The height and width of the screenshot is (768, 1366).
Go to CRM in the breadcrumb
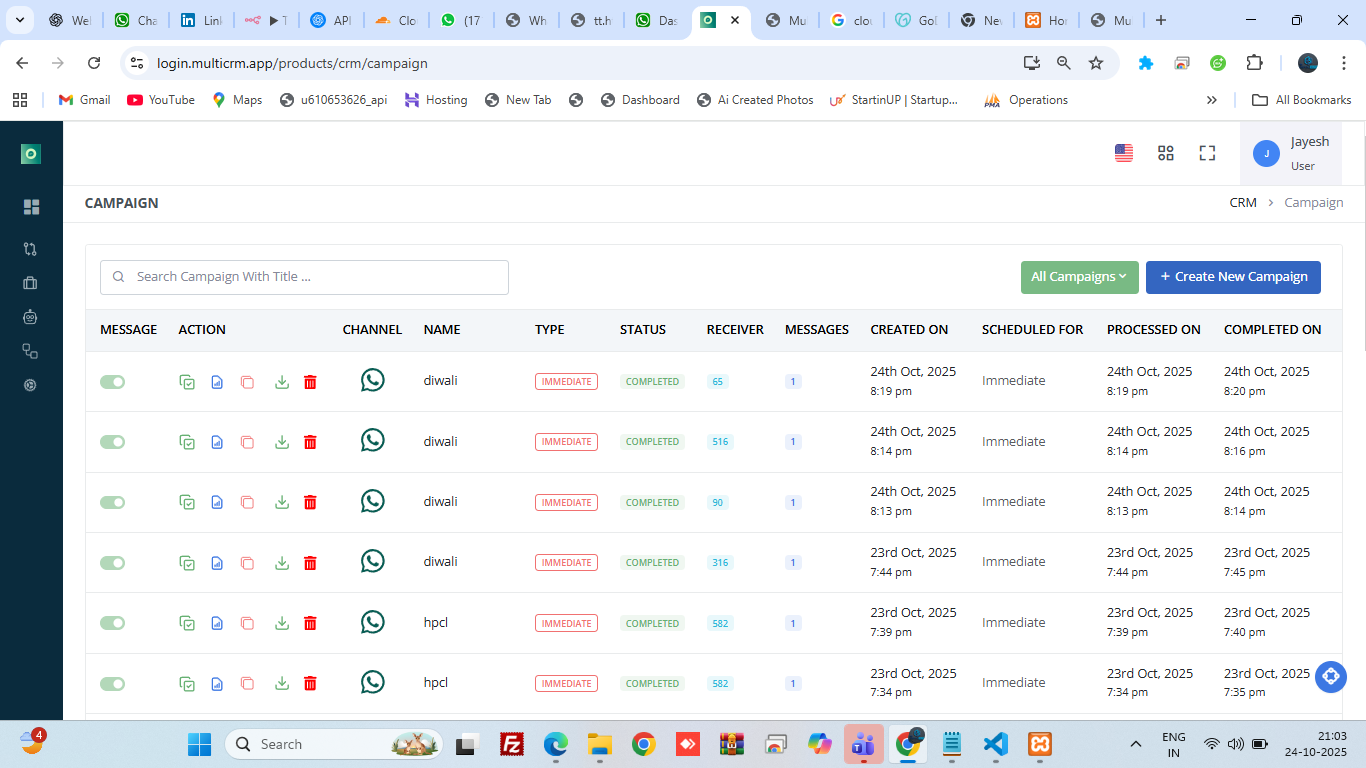coord(1242,203)
